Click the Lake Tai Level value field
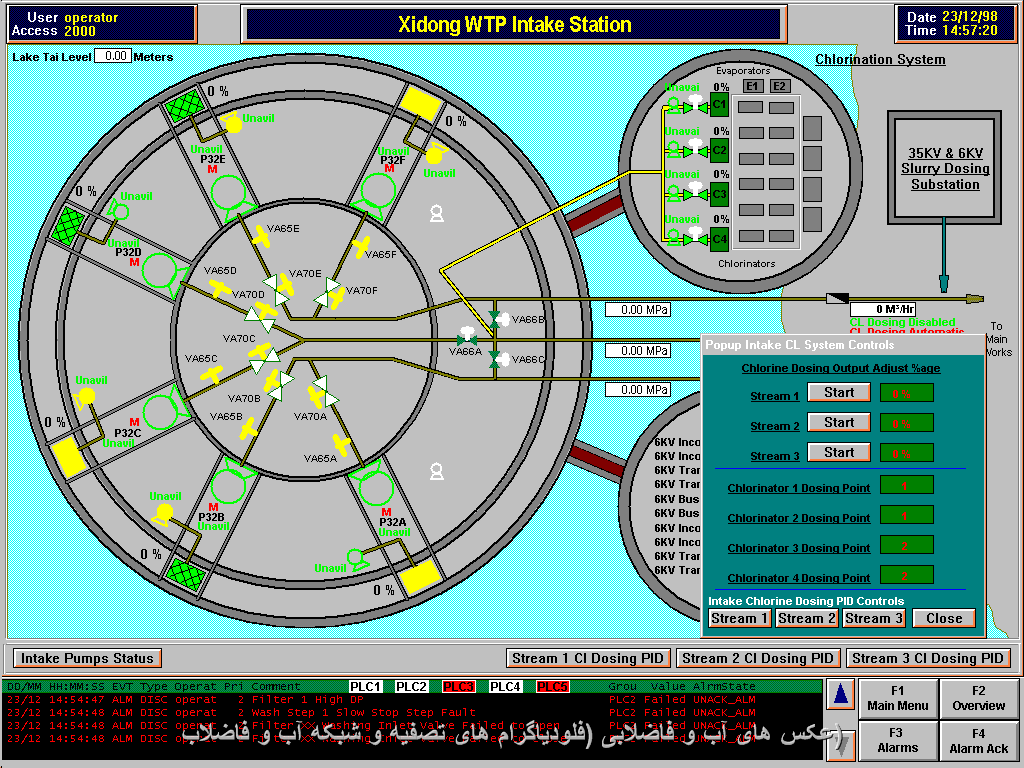Viewport: 1024px width, 768px height. click(113, 57)
